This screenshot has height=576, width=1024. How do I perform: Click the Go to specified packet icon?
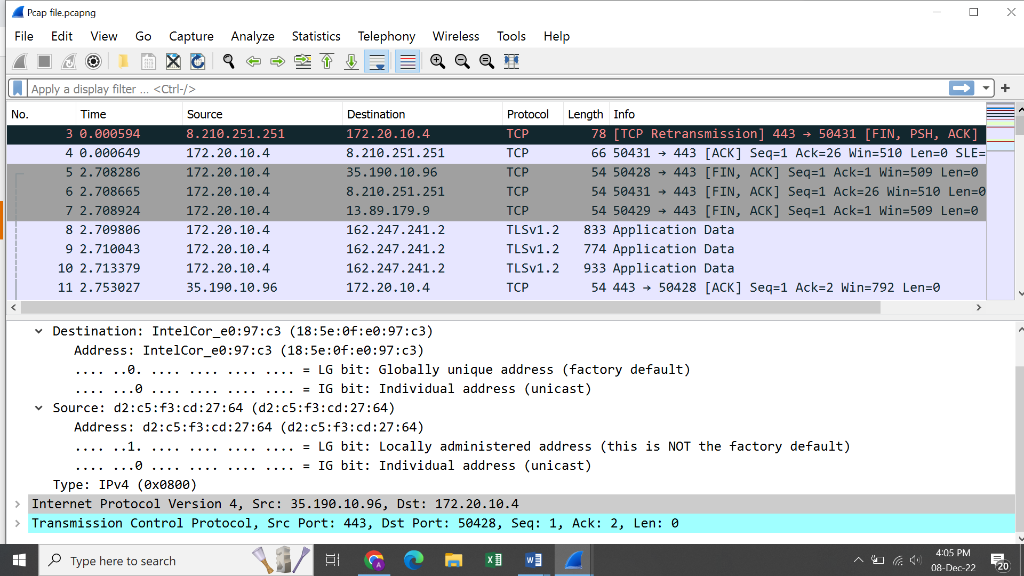(302, 61)
